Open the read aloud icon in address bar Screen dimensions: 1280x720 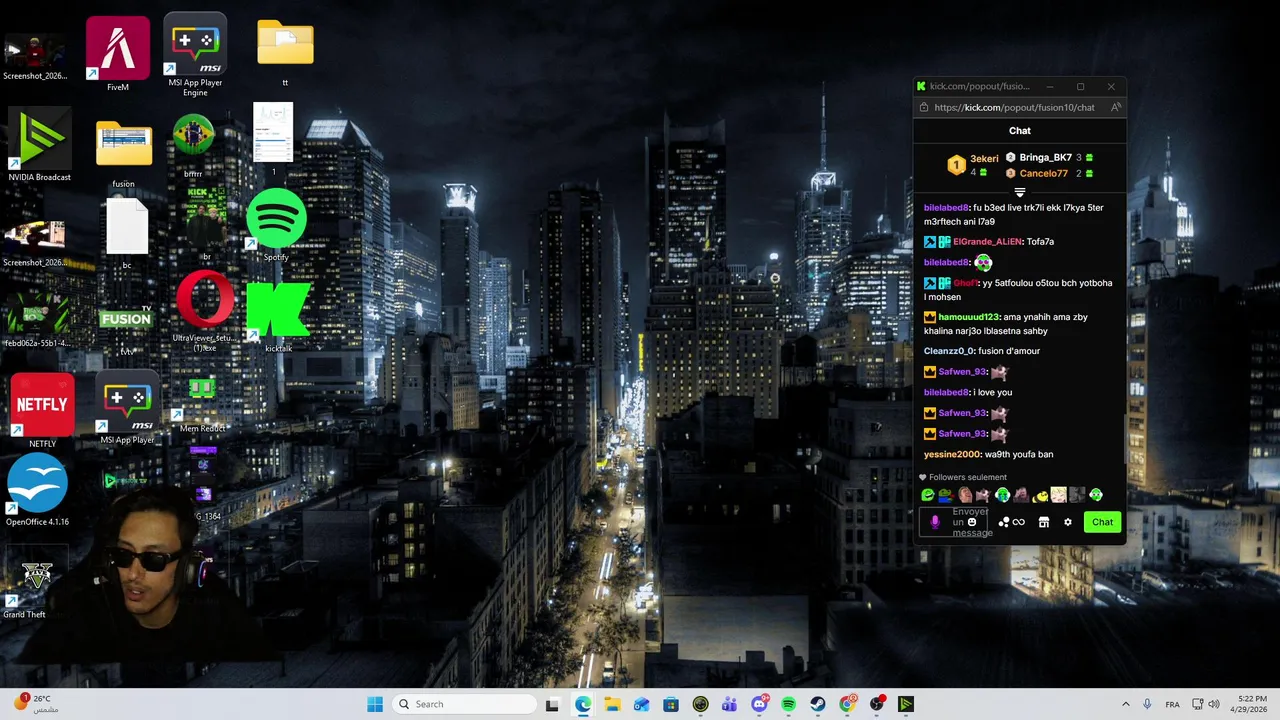click(1115, 107)
